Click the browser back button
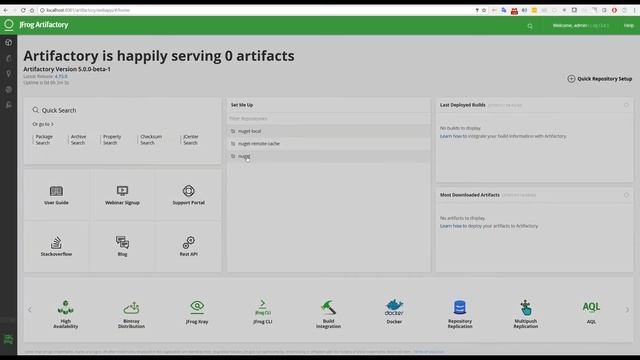 (x=5, y=10)
